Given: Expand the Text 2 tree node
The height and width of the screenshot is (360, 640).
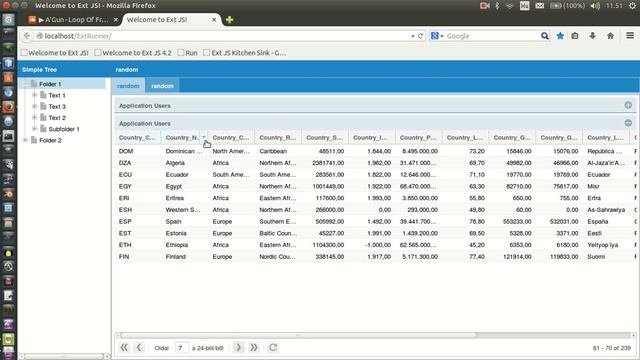Looking at the screenshot, I should [x=35, y=118].
